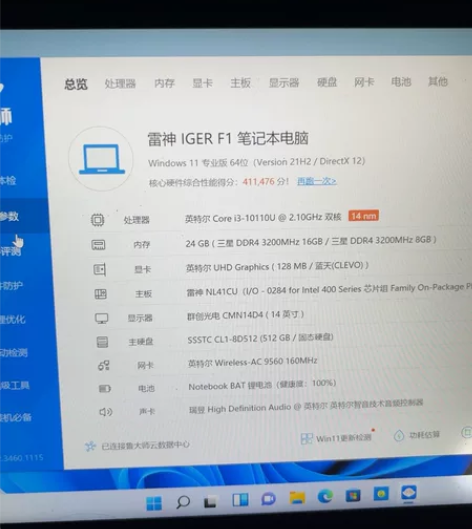Click the 14 nm orange badge
The width and height of the screenshot is (472, 529).
[x=363, y=216]
